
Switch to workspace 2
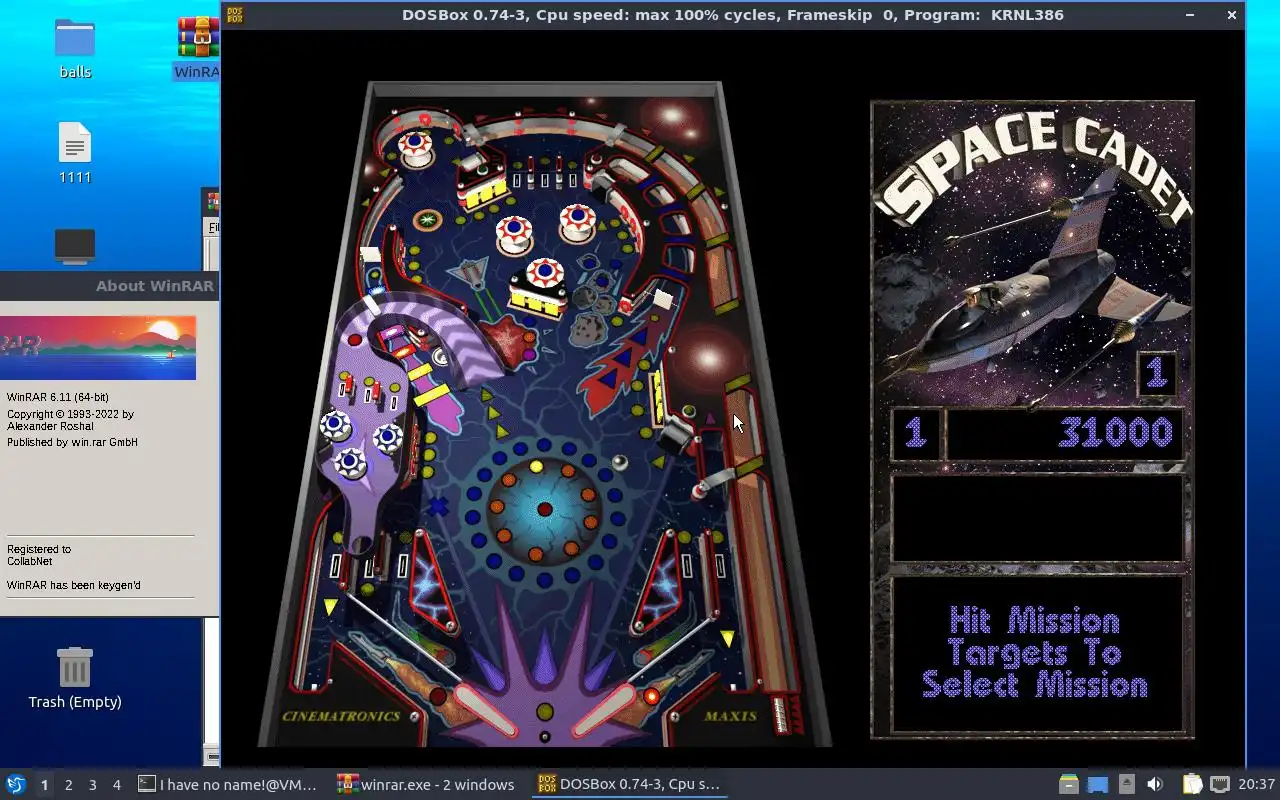pos(68,785)
